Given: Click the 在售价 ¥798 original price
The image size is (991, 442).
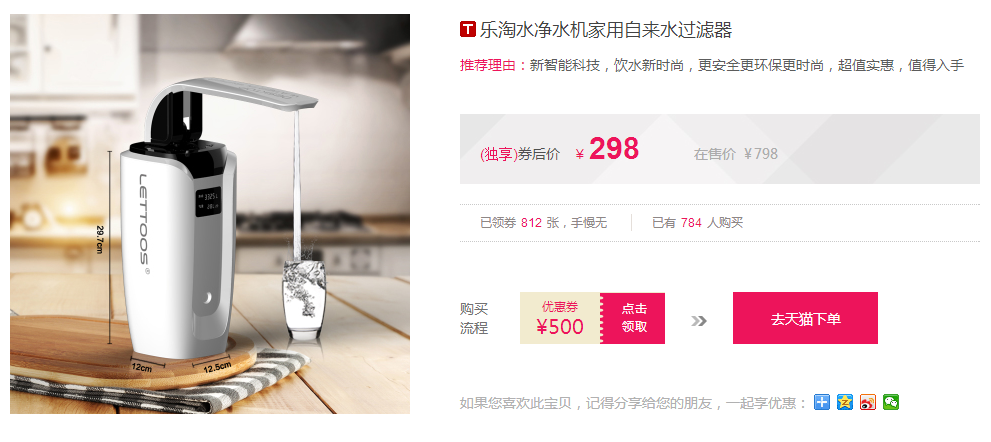Looking at the screenshot, I should click(736, 154).
